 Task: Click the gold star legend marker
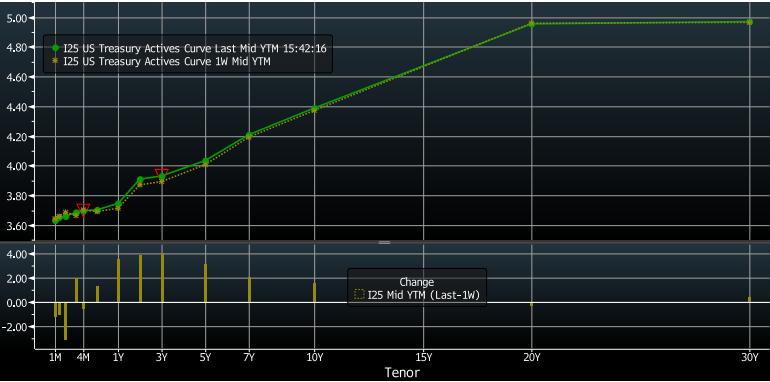click(x=55, y=60)
